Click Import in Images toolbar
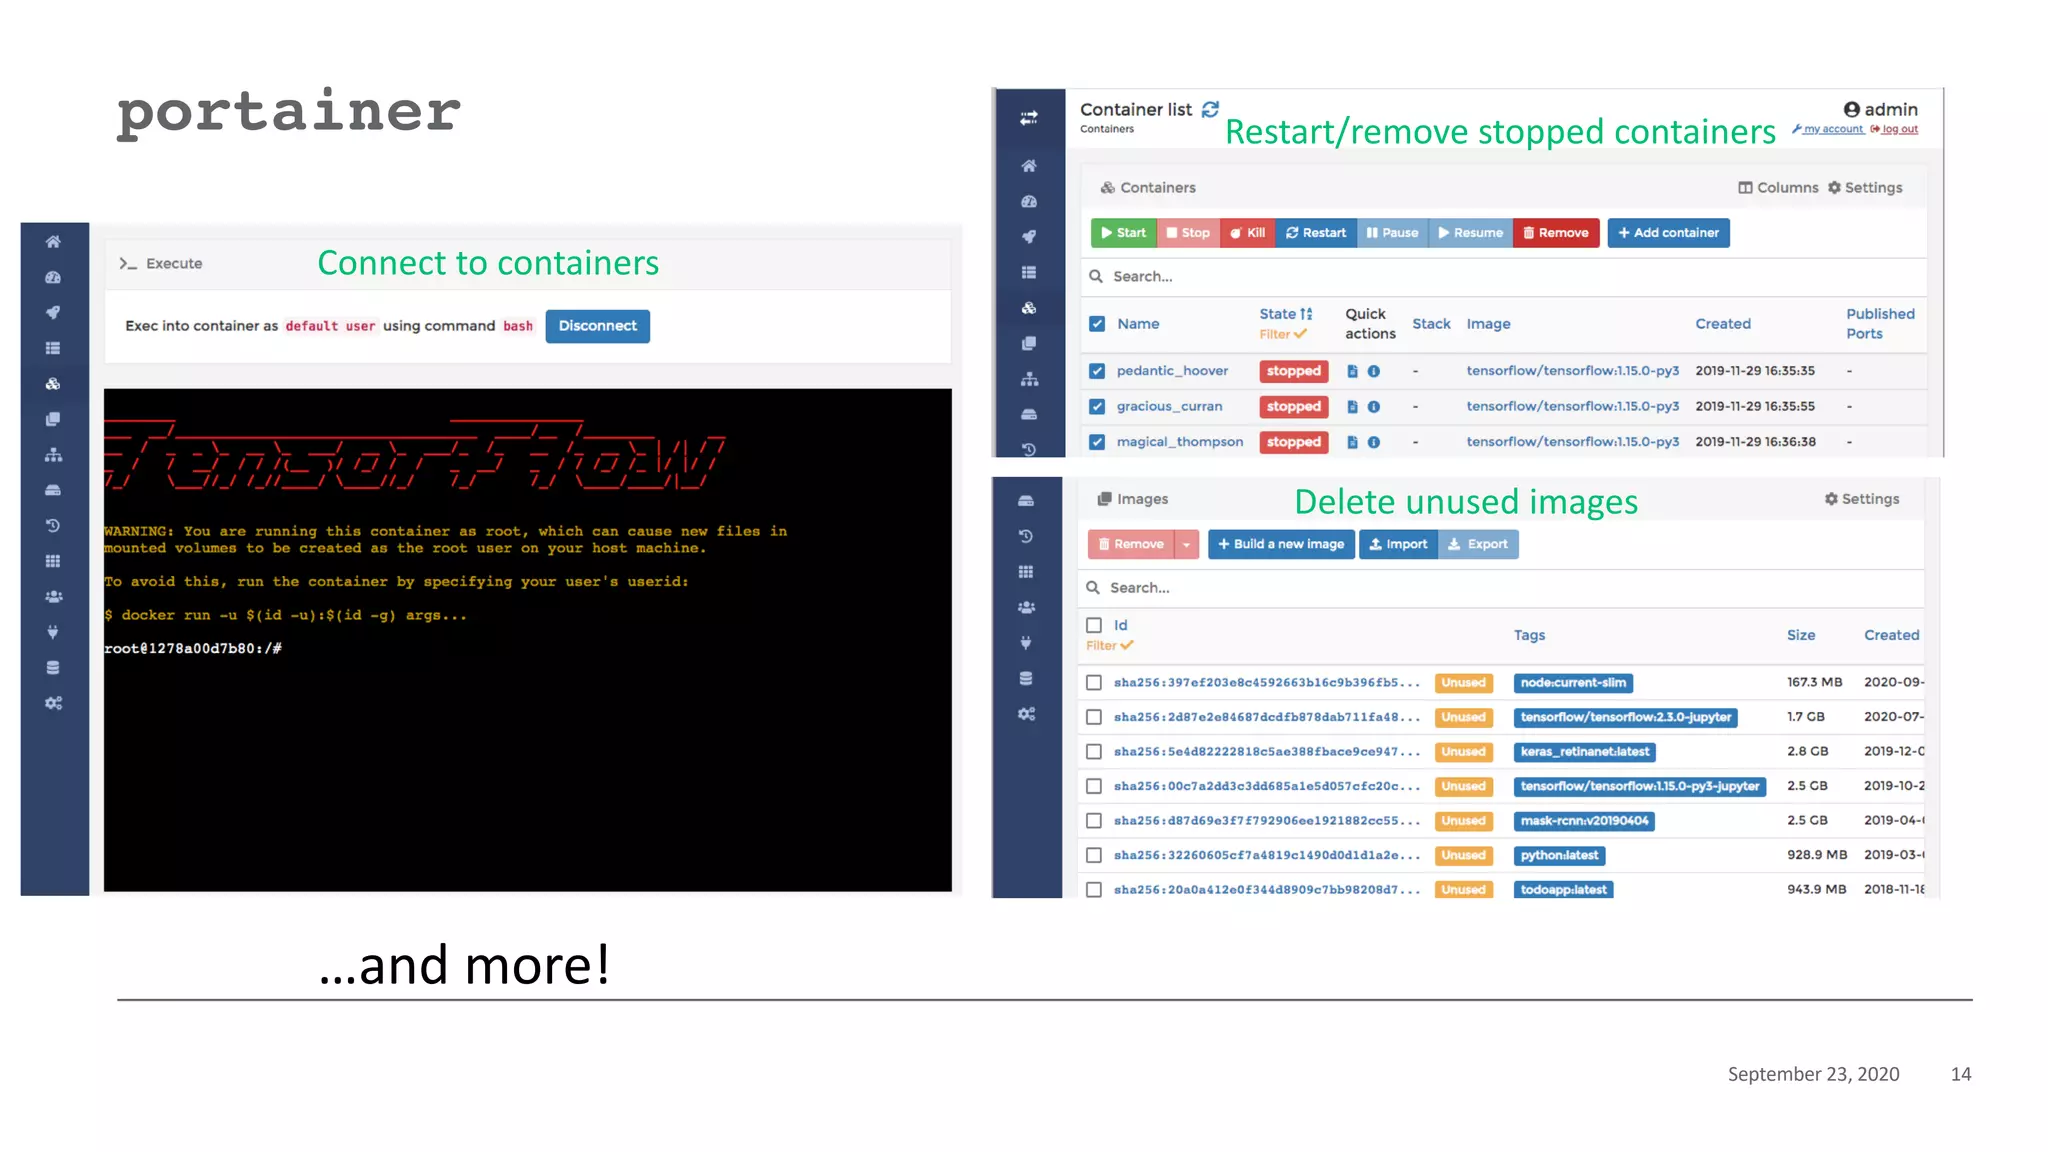 point(1398,544)
